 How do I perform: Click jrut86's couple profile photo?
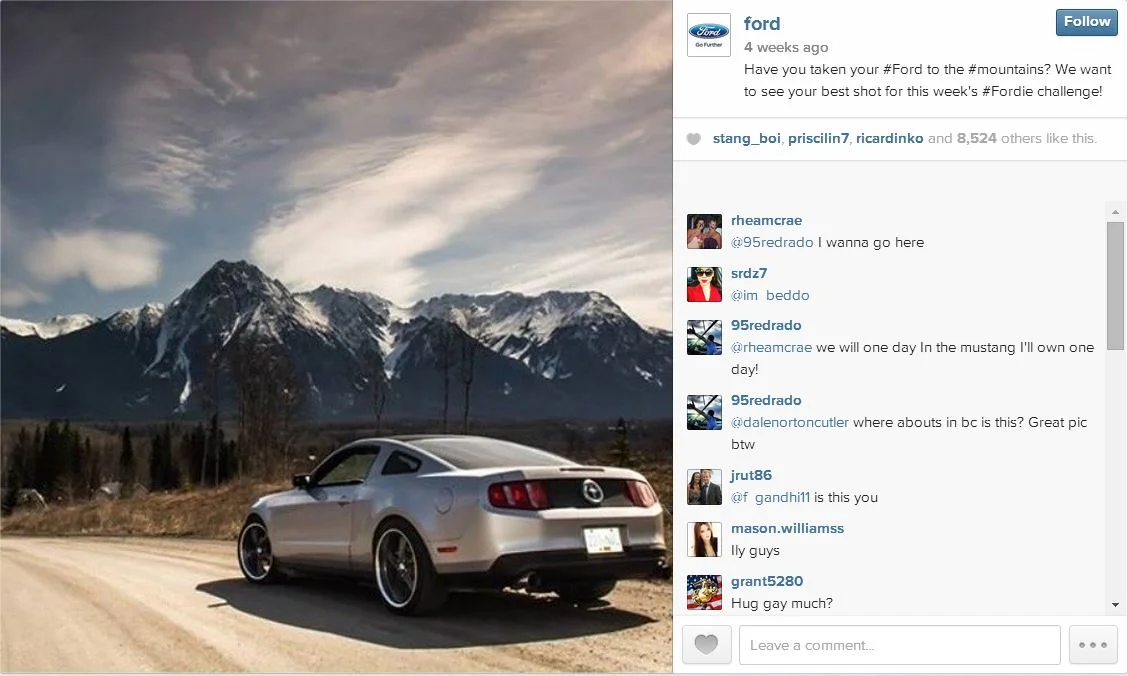tap(704, 487)
